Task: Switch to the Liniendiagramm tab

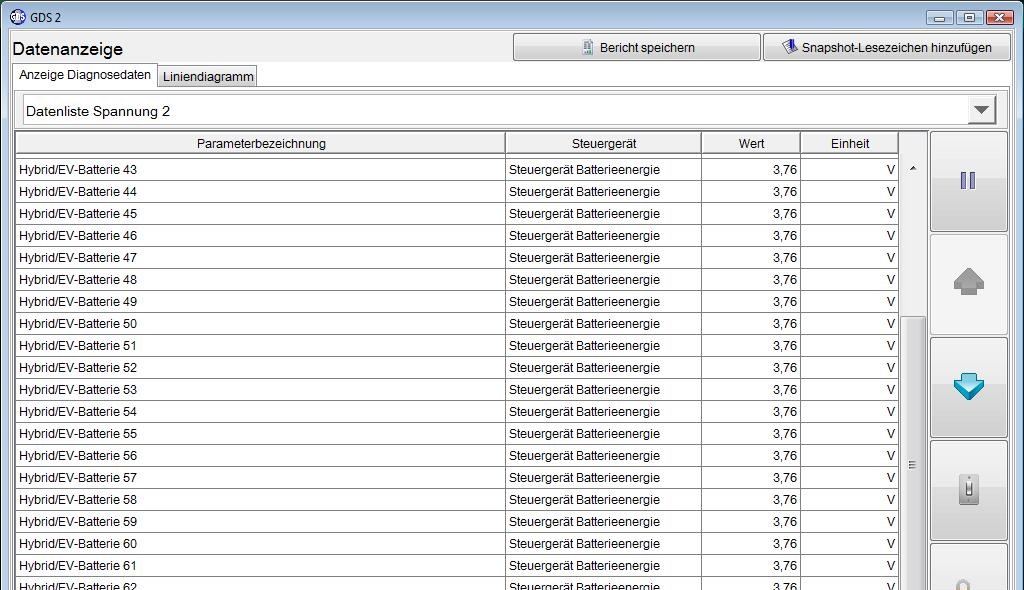Action: point(208,76)
